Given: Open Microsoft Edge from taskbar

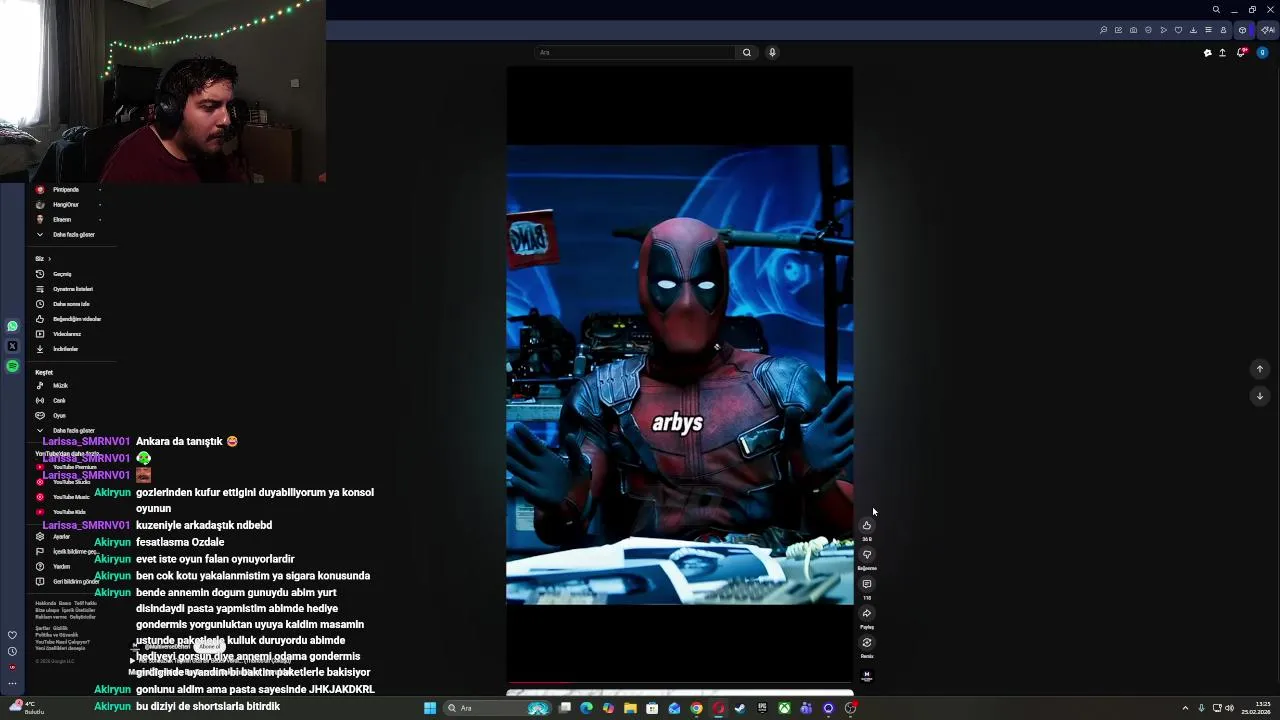Looking at the screenshot, I should pyautogui.click(x=586, y=708).
